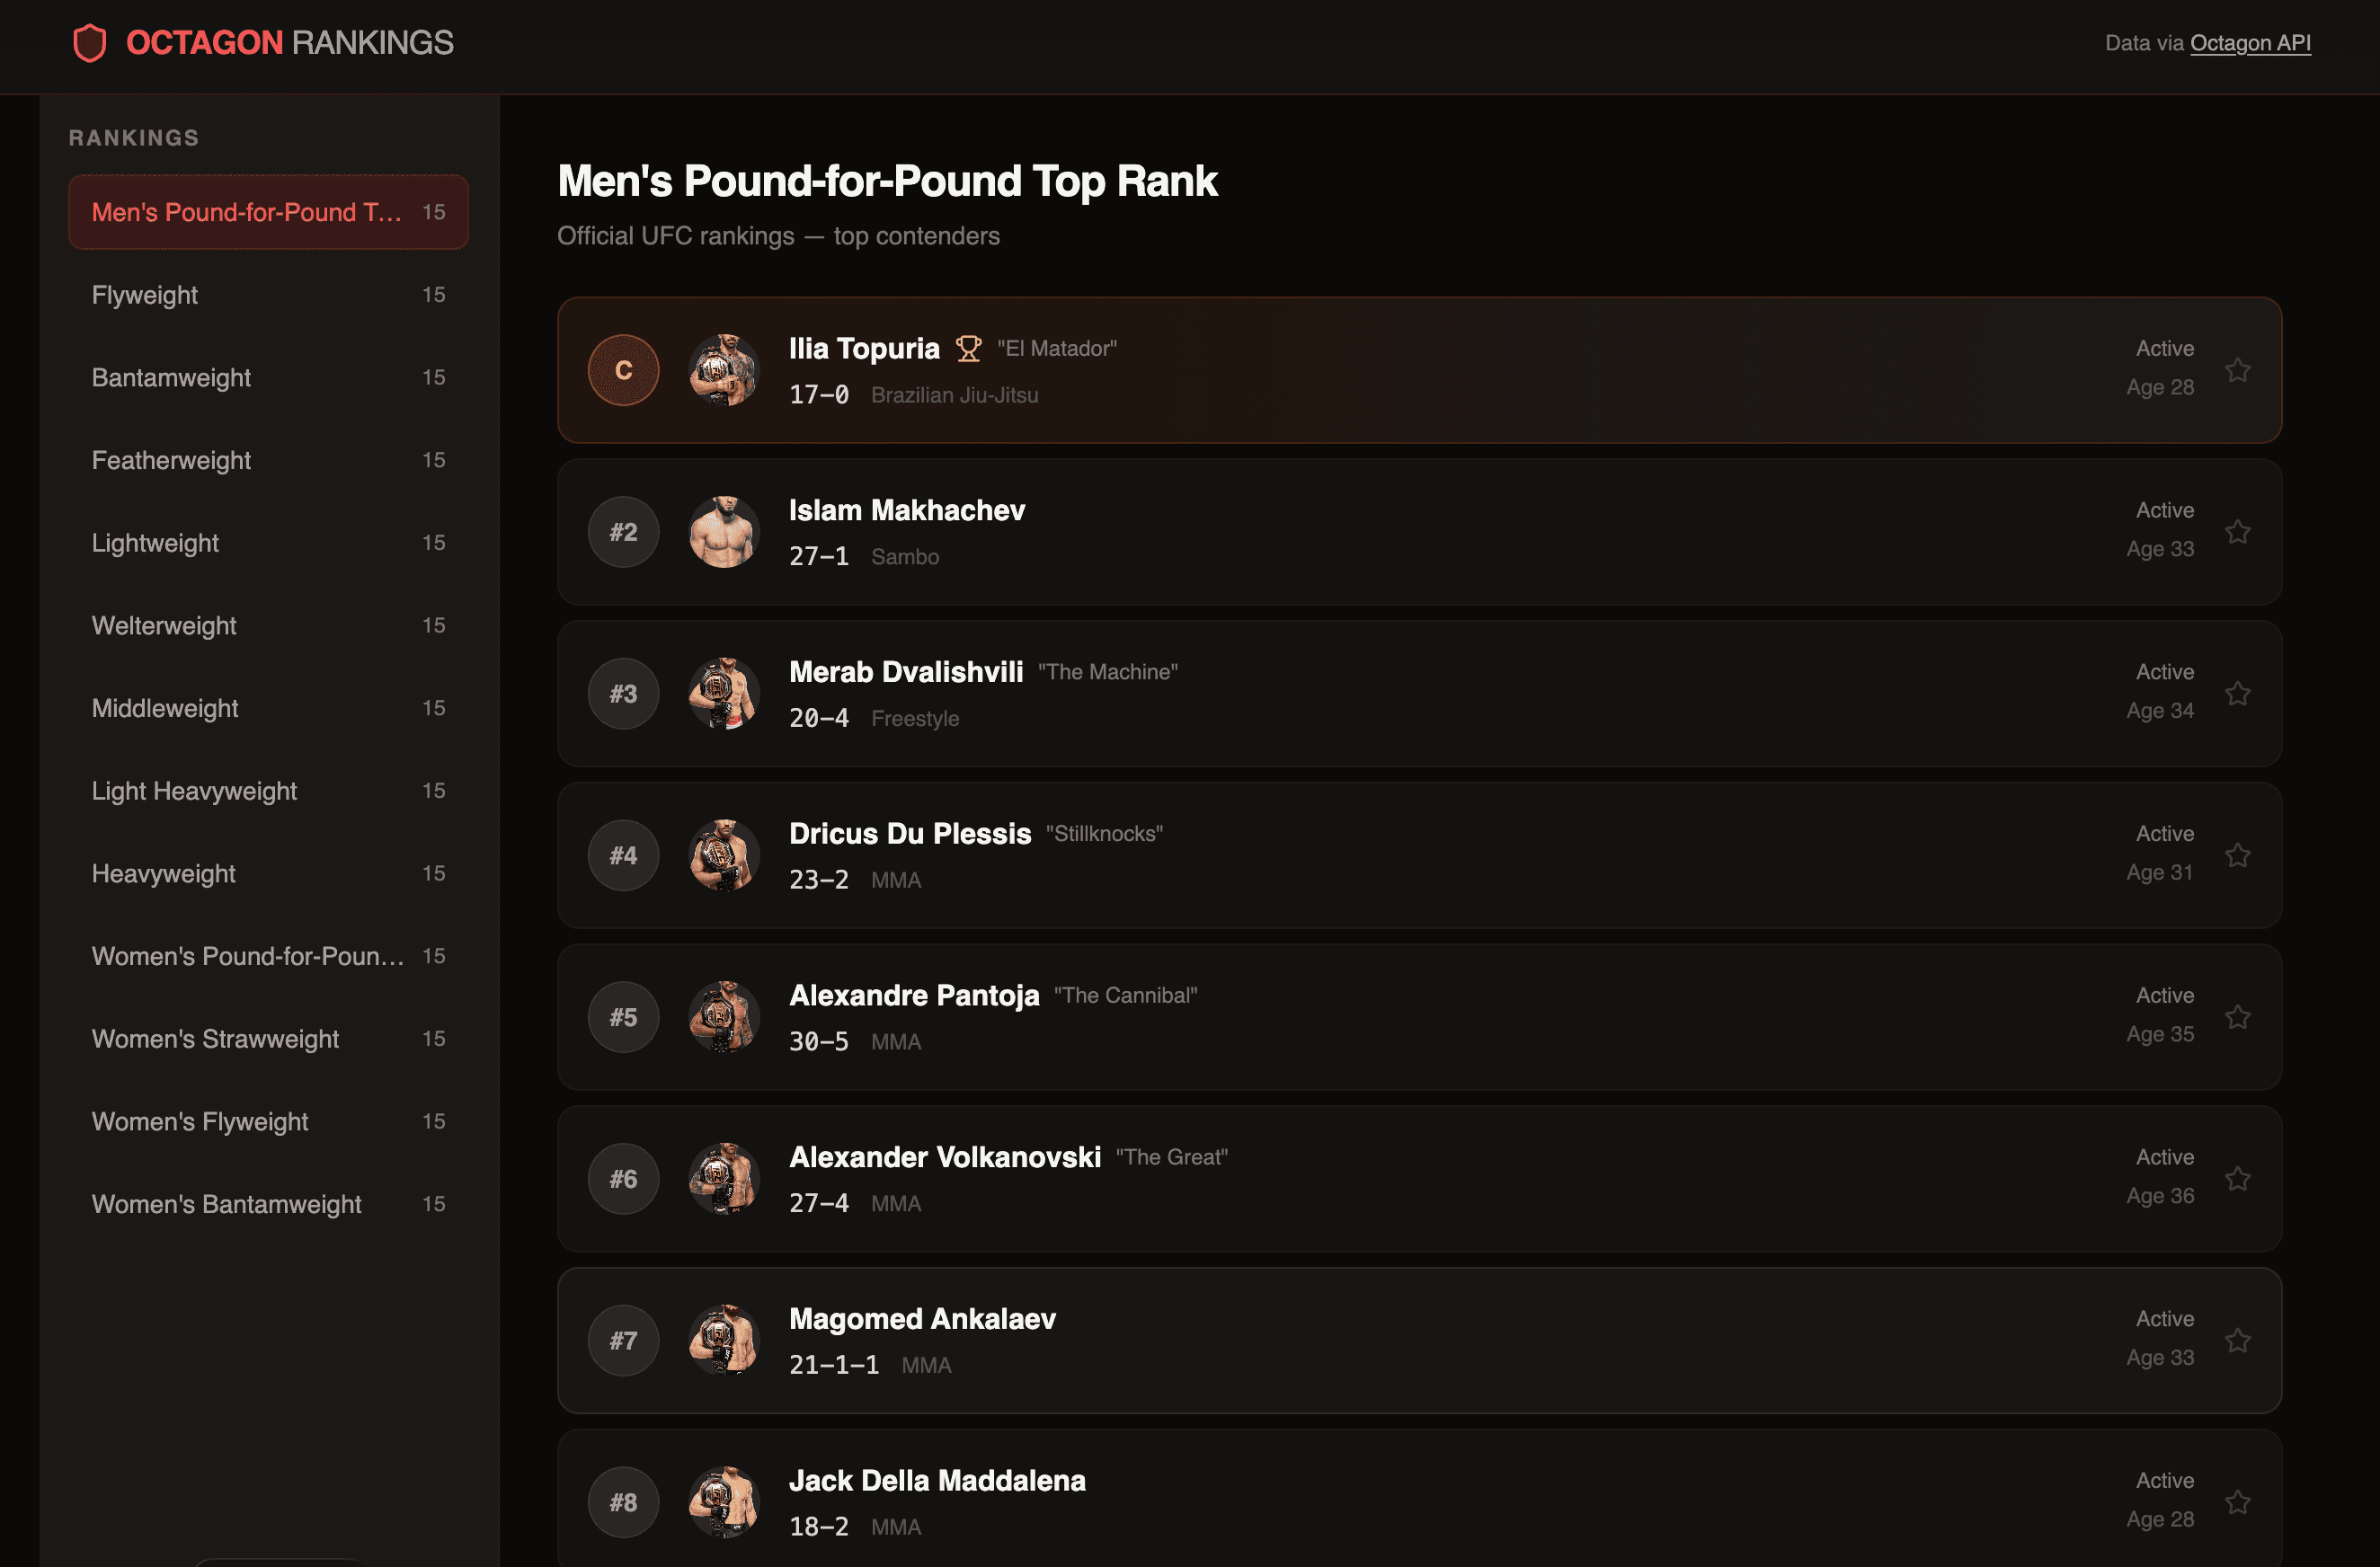Open Women's Strawweight rankings

coord(268,1039)
